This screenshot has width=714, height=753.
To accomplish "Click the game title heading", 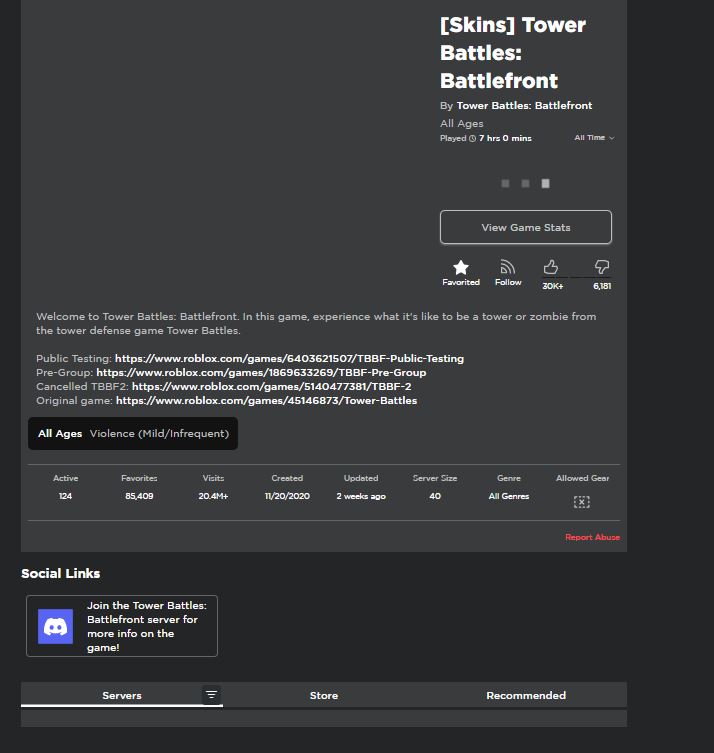I will 513,53.
